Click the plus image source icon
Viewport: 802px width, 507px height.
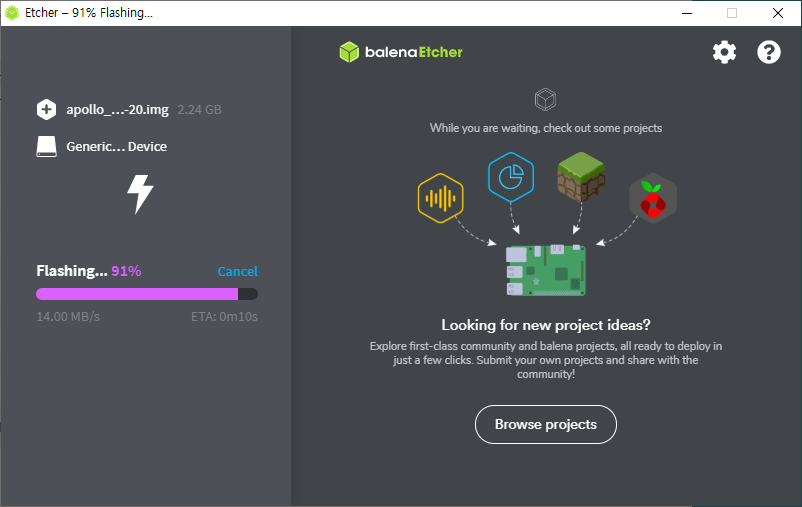click(46, 109)
